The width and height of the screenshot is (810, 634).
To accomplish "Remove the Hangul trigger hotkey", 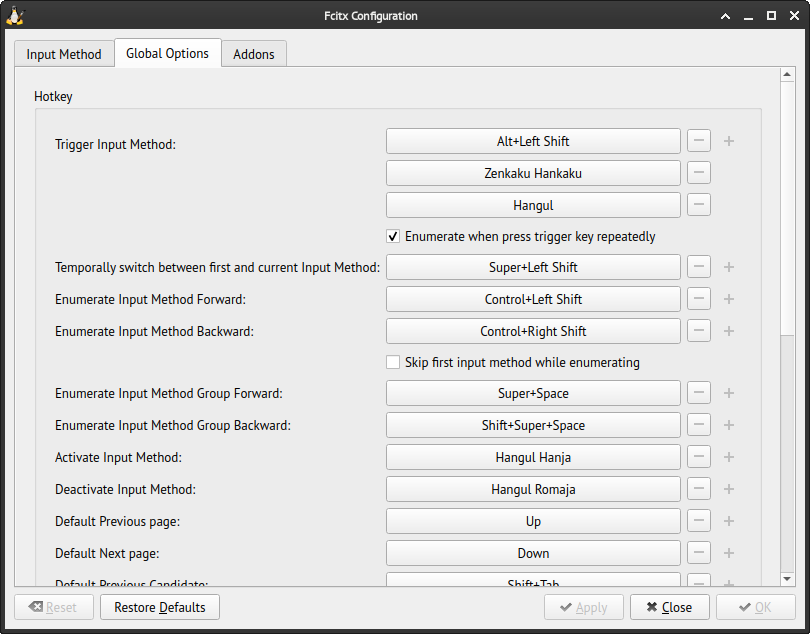I will 698,204.
